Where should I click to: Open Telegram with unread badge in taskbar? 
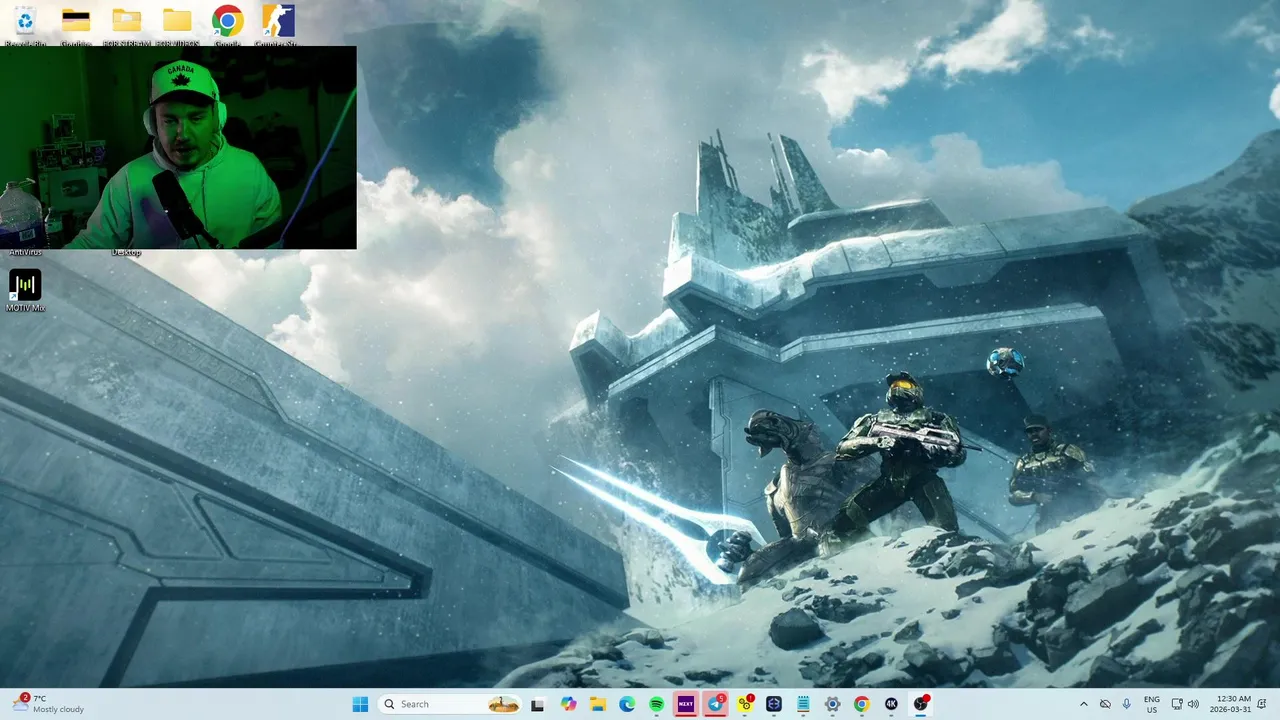[716, 704]
